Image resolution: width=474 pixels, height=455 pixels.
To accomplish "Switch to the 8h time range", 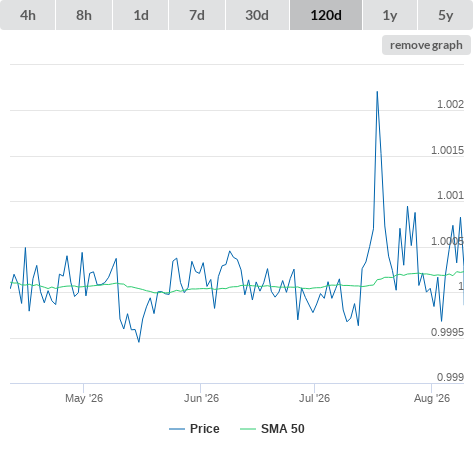I will click(84, 15).
